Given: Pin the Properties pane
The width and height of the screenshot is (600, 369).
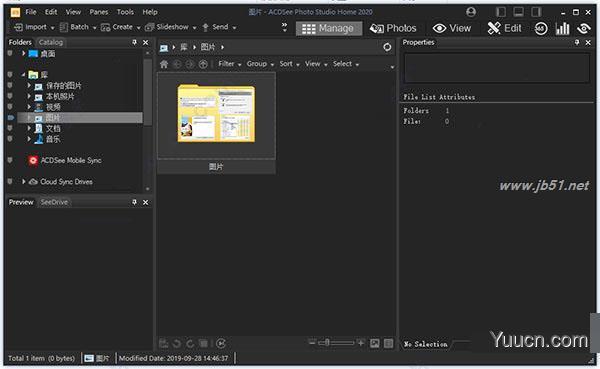Looking at the screenshot, I should [577, 42].
